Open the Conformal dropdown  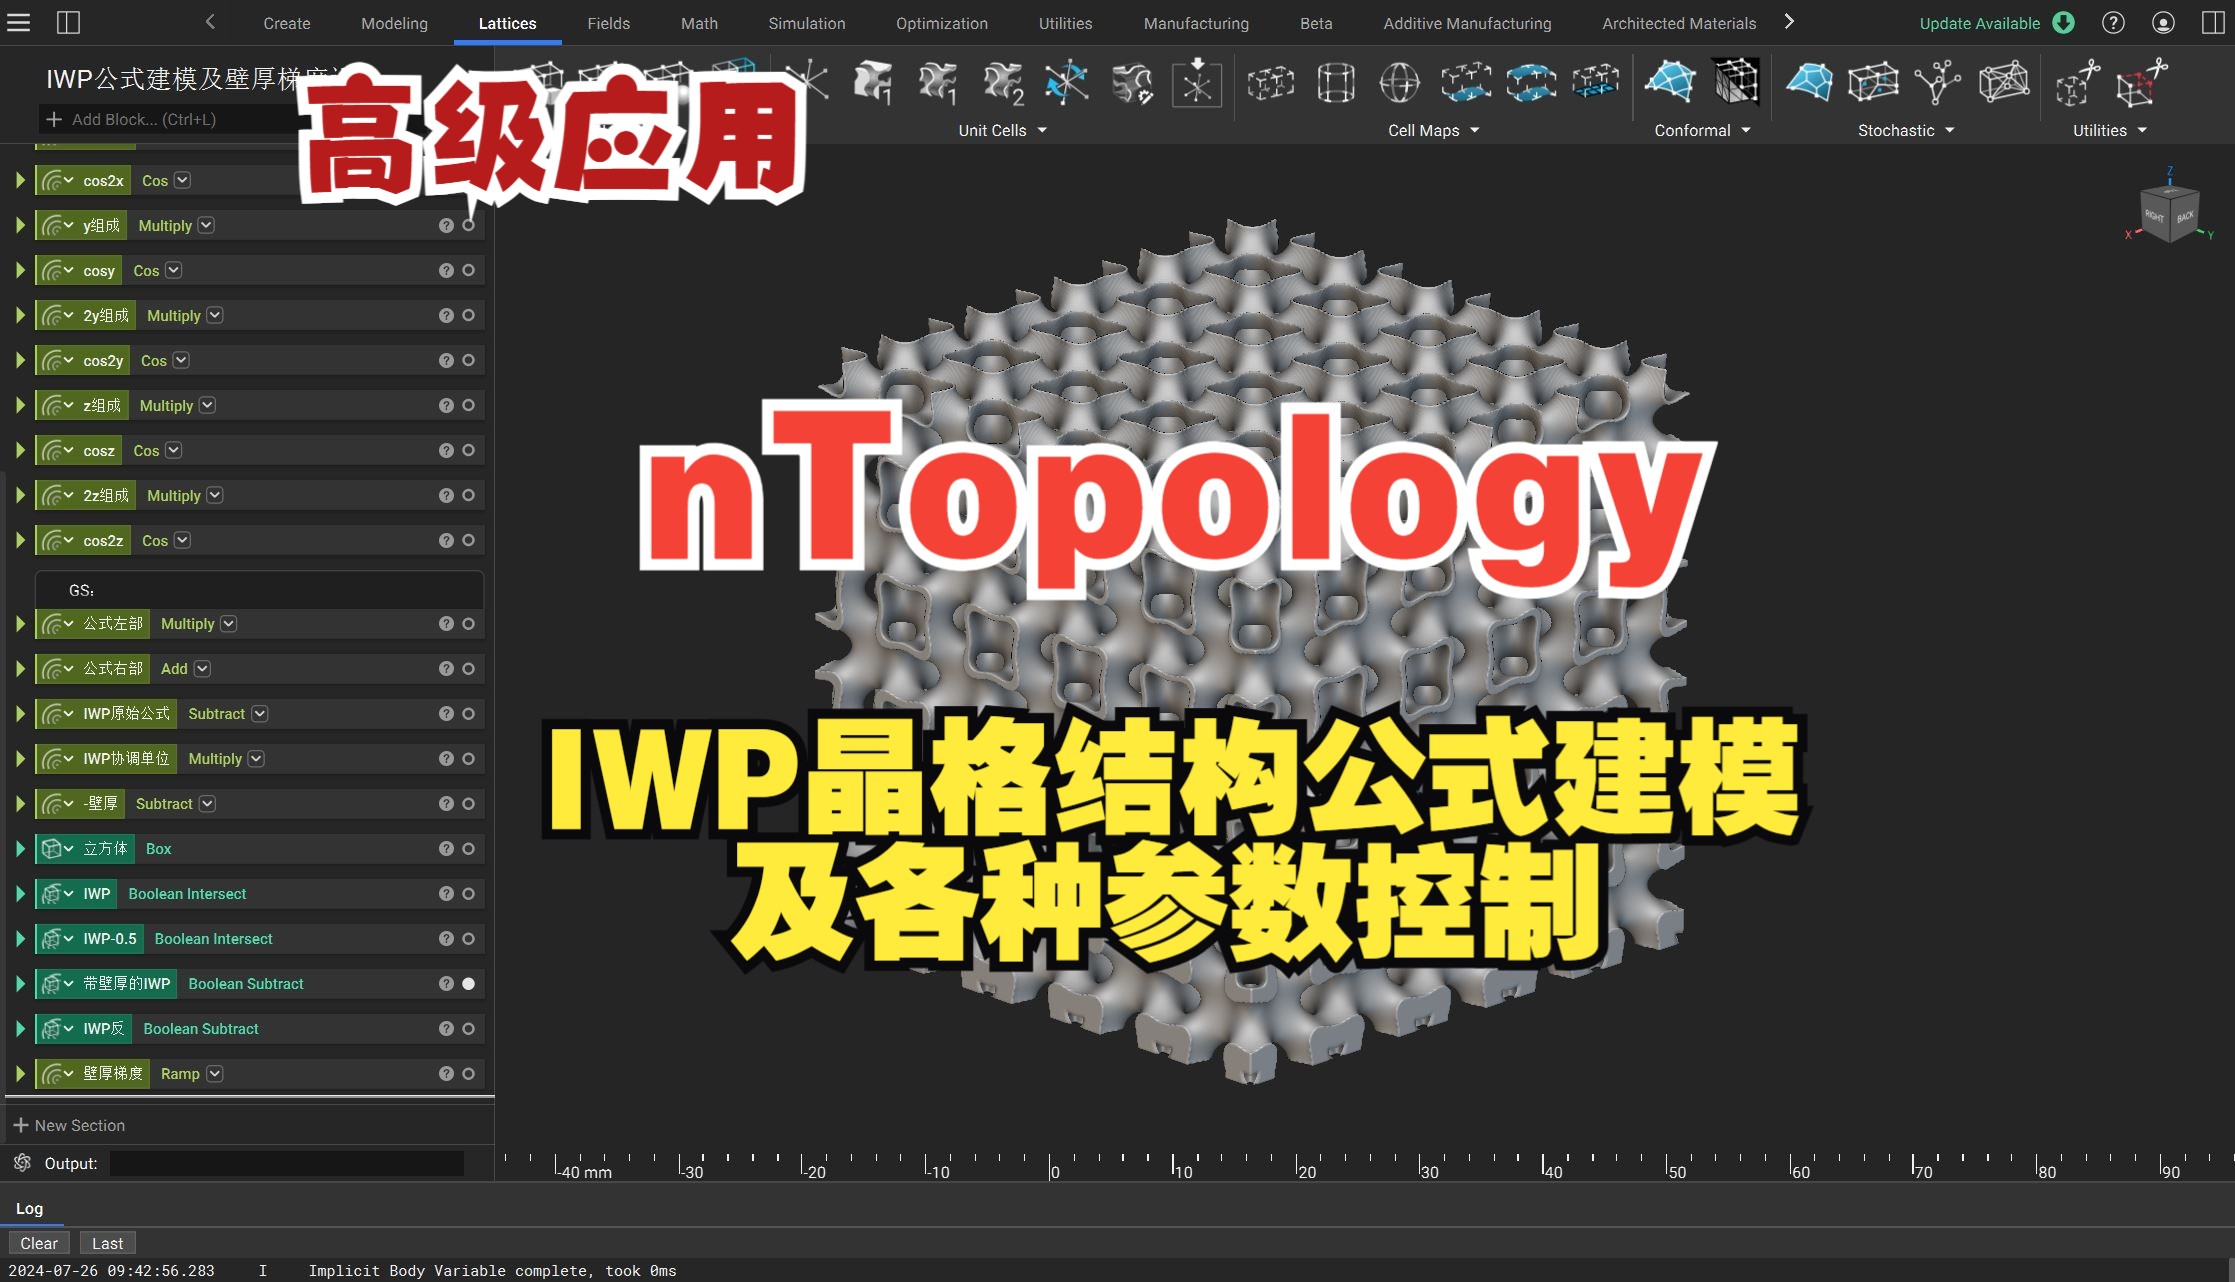coord(1703,131)
